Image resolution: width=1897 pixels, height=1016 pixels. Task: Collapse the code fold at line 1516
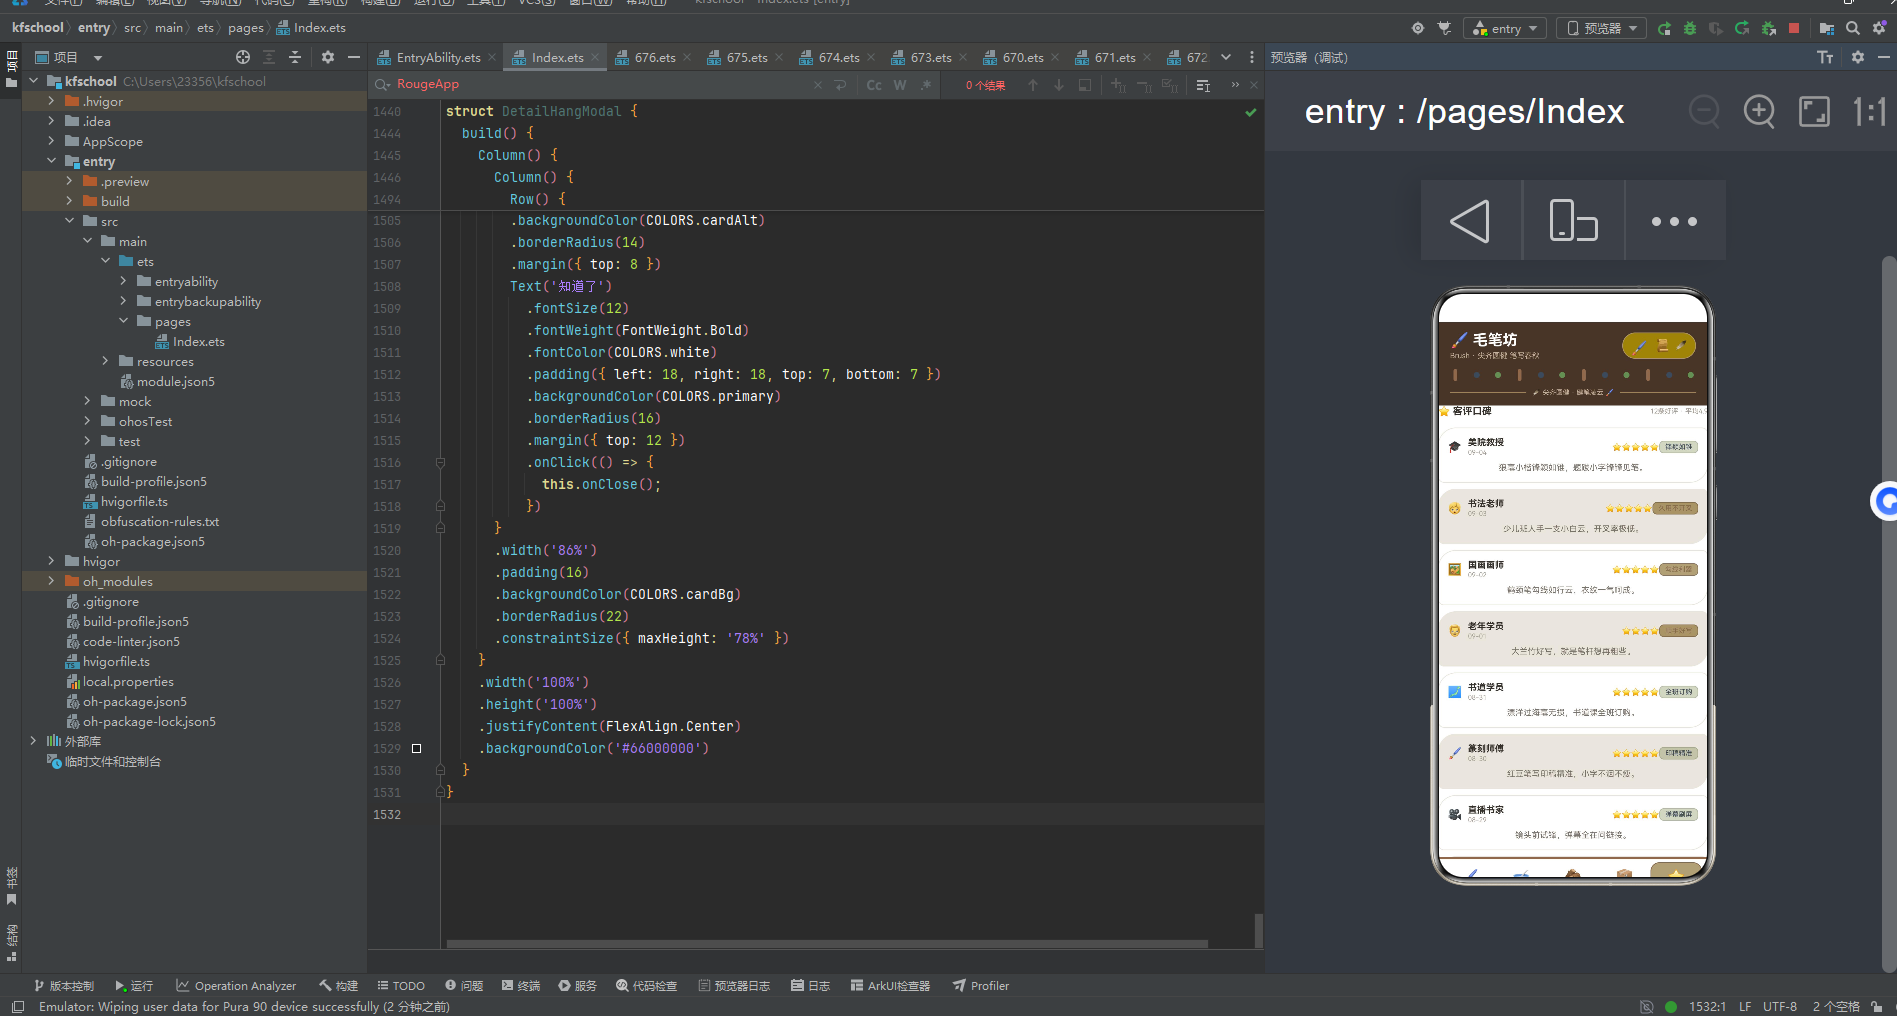[440, 462]
